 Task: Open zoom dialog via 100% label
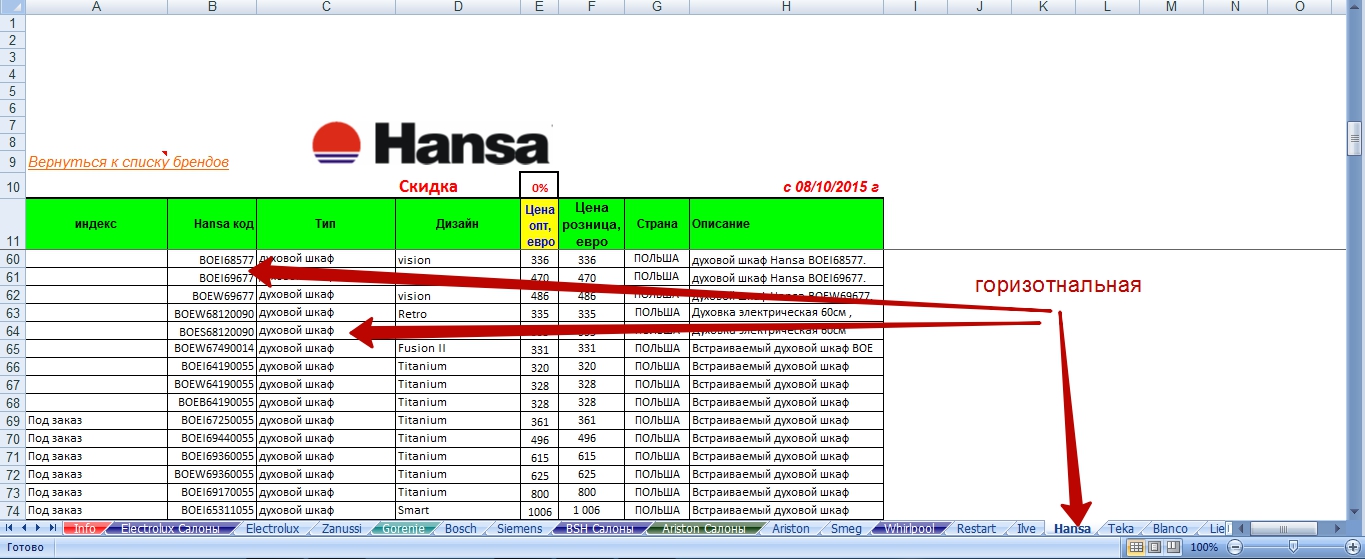(x=1204, y=547)
